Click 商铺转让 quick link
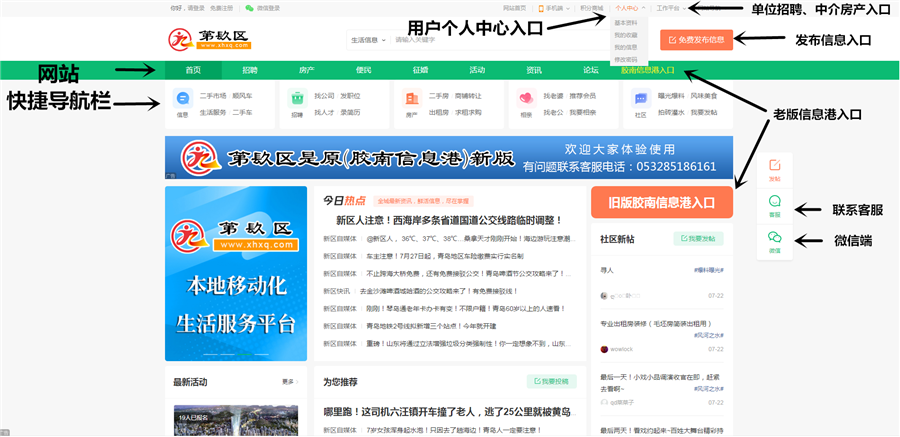This screenshot has width=900, height=437. [x=468, y=95]
